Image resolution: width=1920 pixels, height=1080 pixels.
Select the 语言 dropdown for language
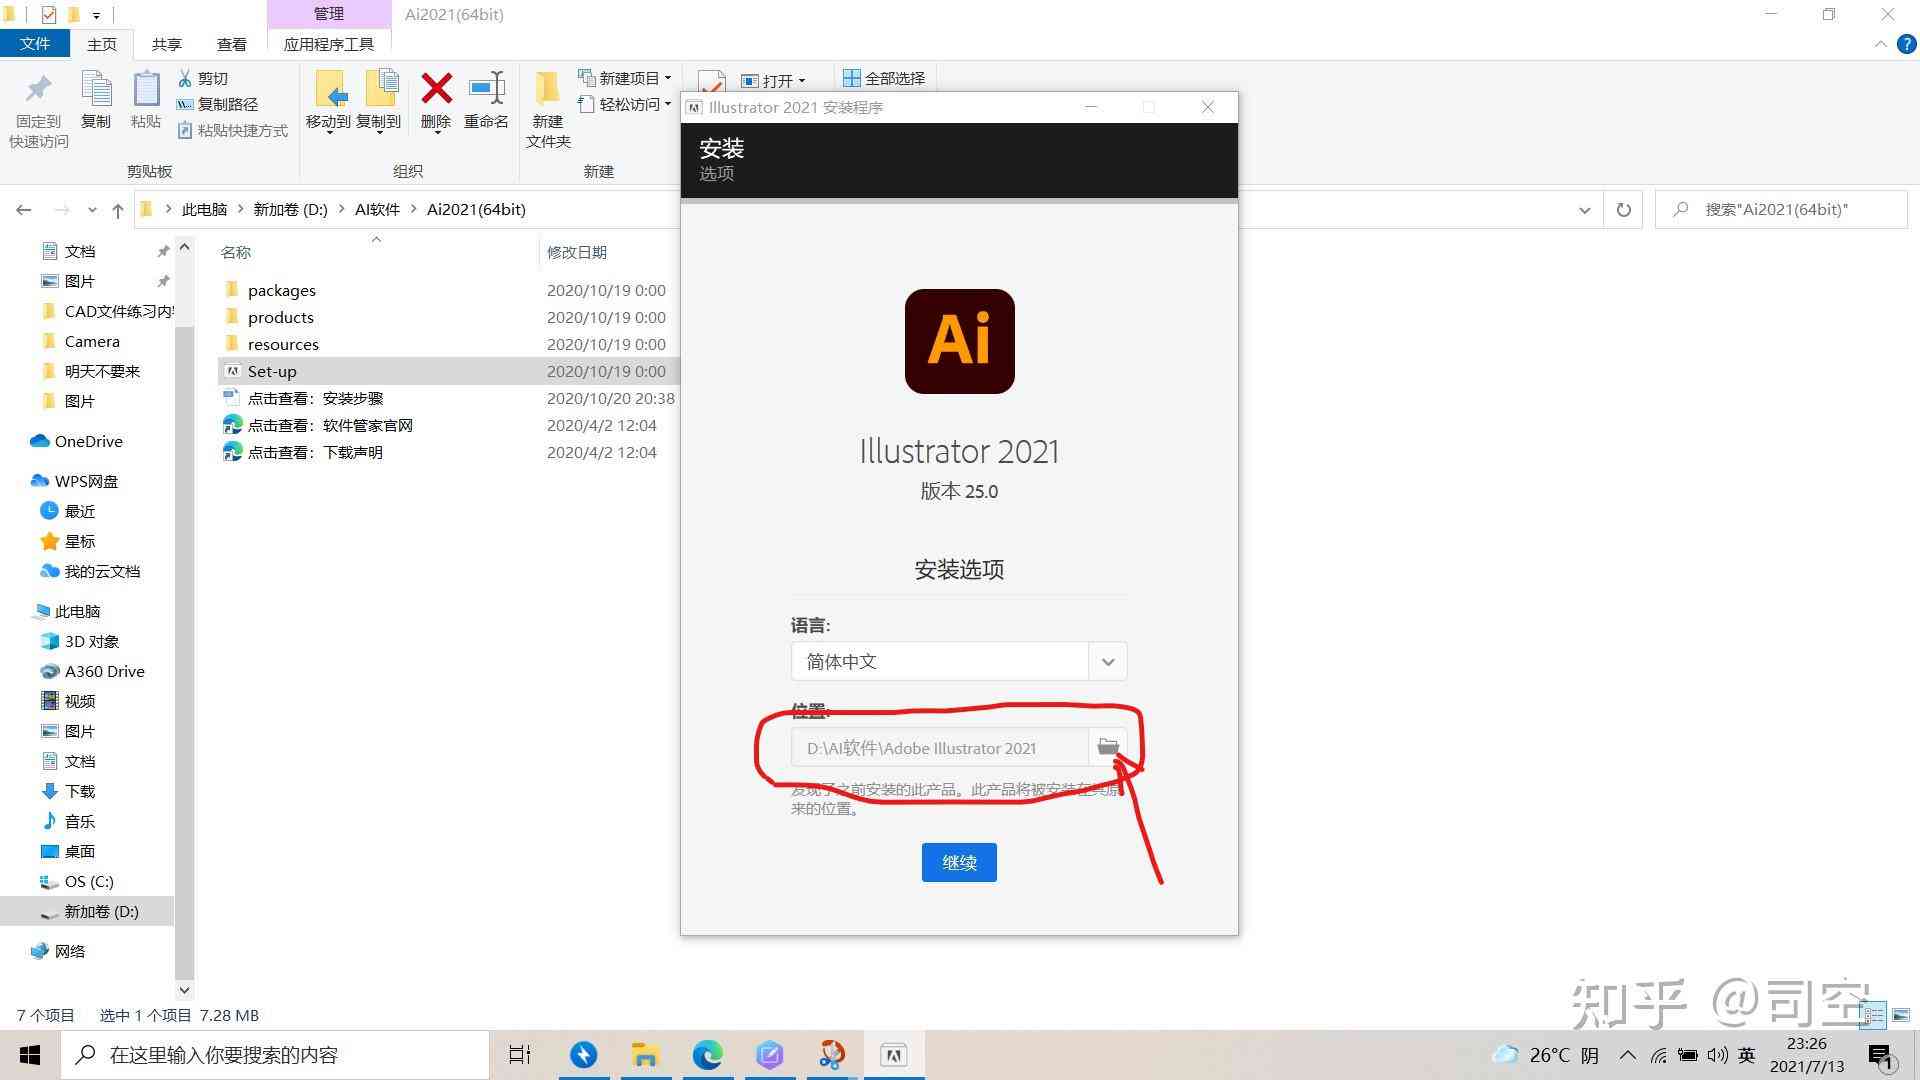[x=960, y=662]
